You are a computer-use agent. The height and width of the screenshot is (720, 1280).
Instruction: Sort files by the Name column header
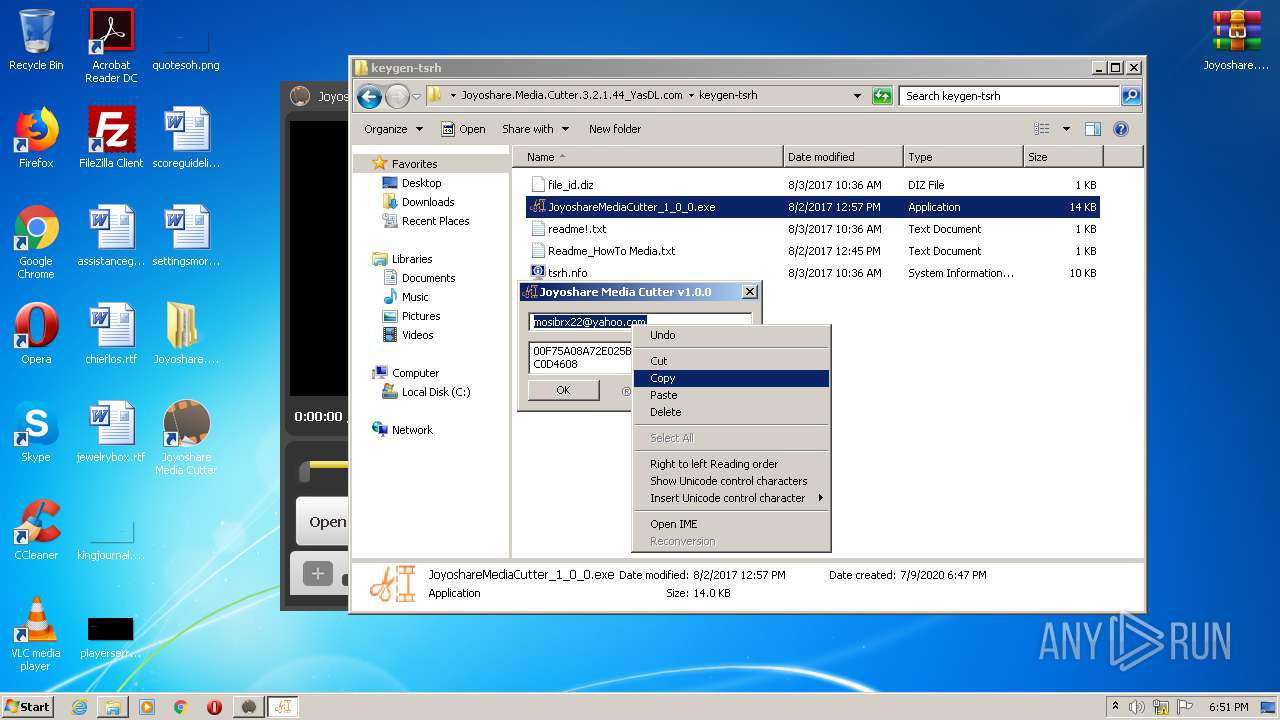tap(647, 157)
